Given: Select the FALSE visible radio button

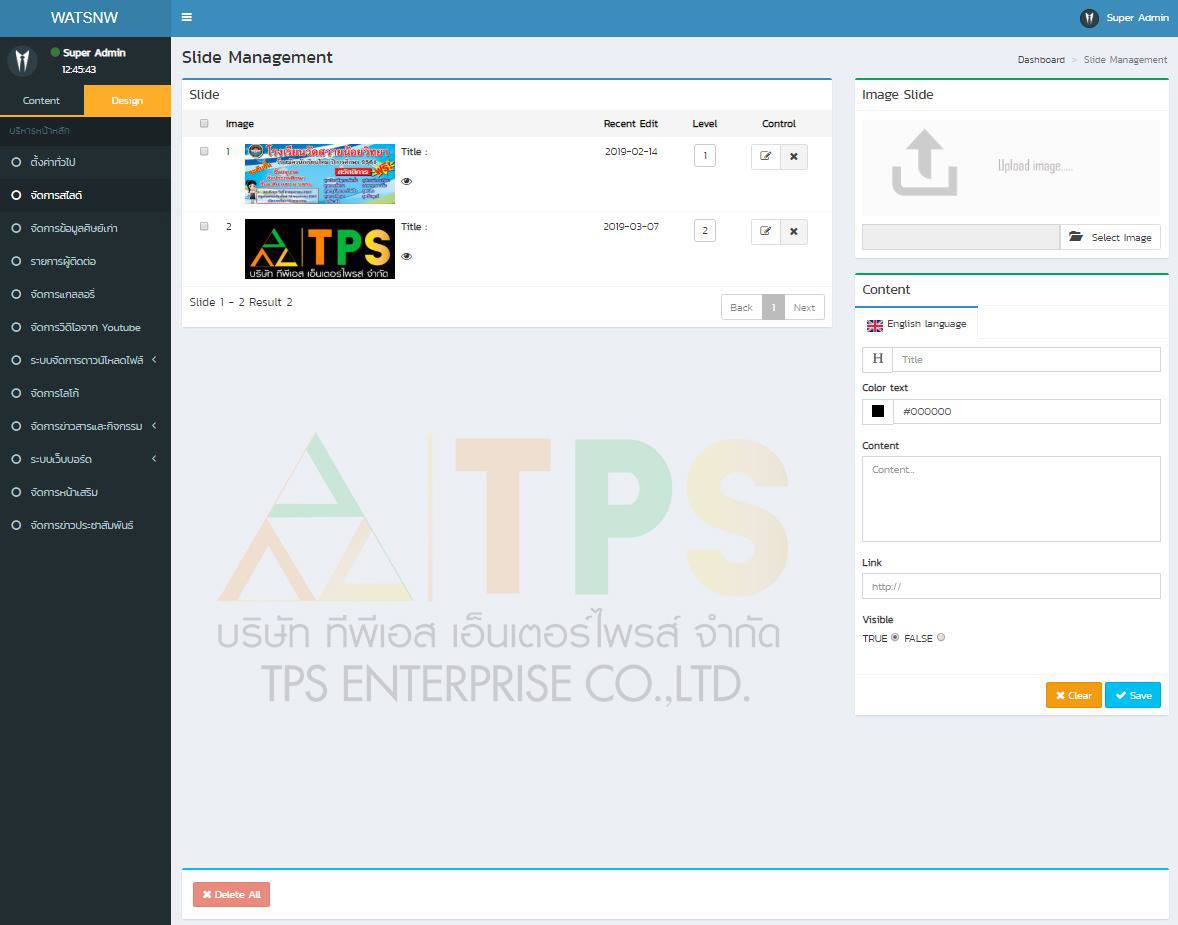Looking at the screenshot, I should tap(941, 637).
